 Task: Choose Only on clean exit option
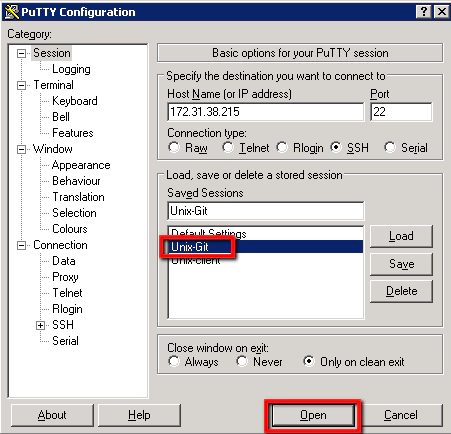point(309,361)
